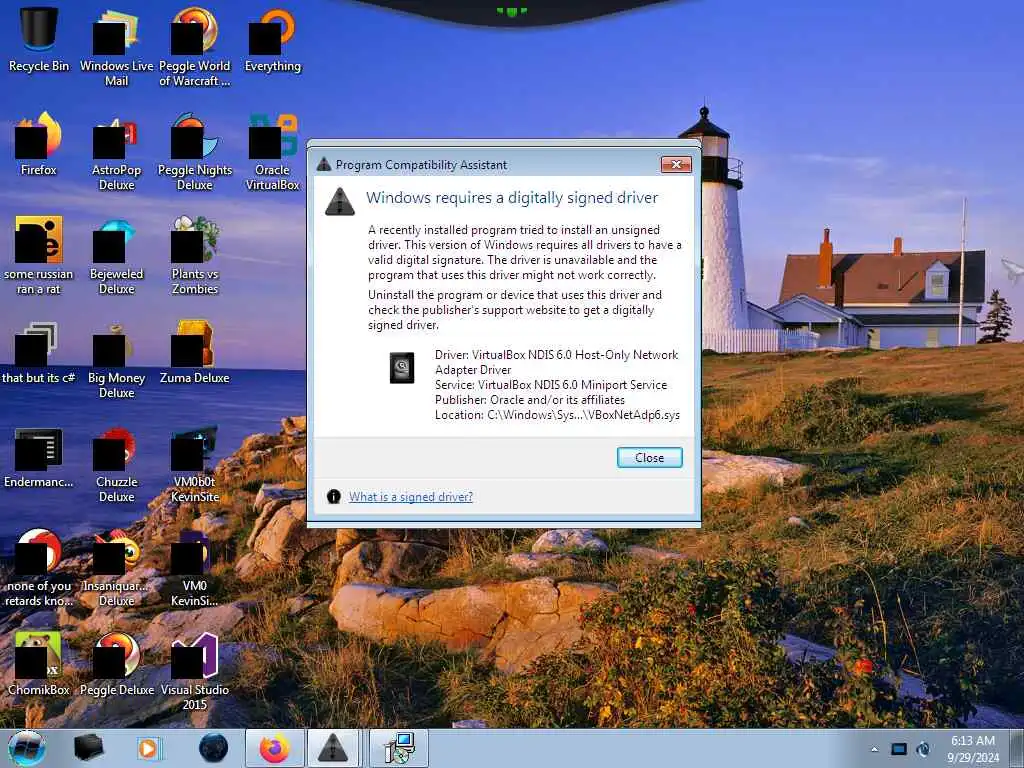
Task: Select the ChomikBox desktop icon
Action: pos(39,664)
